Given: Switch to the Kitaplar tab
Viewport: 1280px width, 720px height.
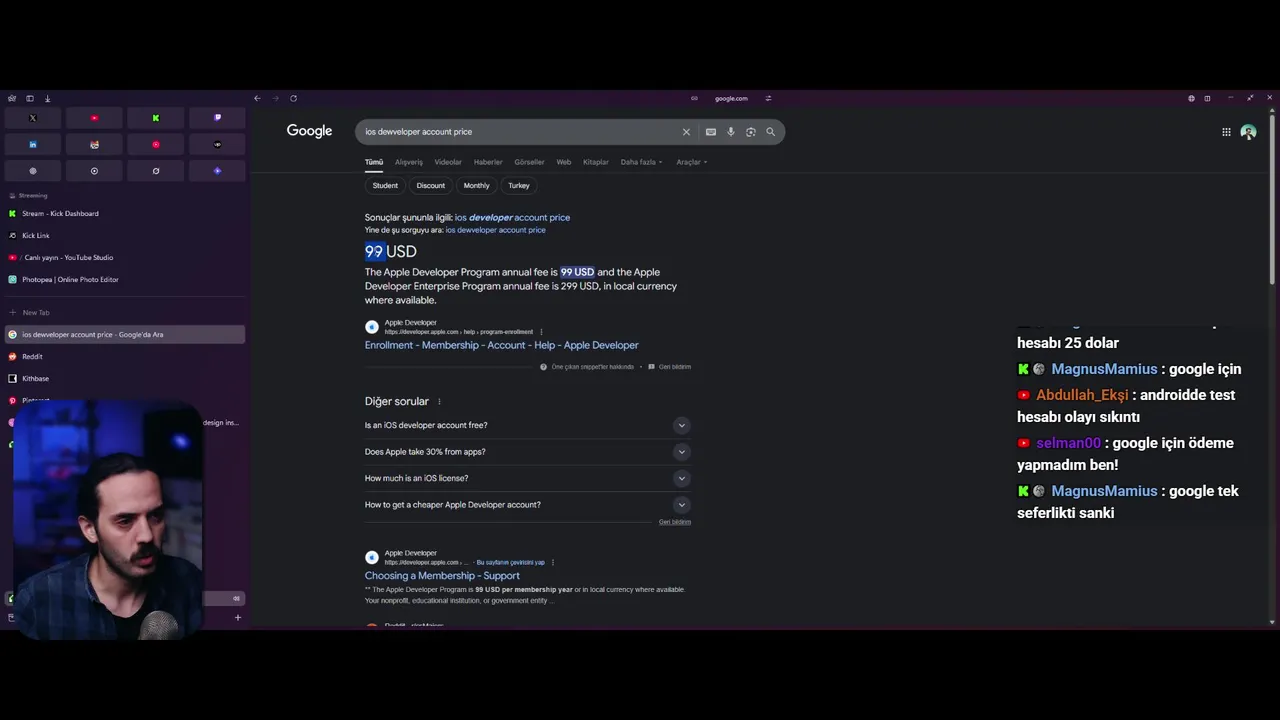Looking at the screenshot, I should pos(596,162).
